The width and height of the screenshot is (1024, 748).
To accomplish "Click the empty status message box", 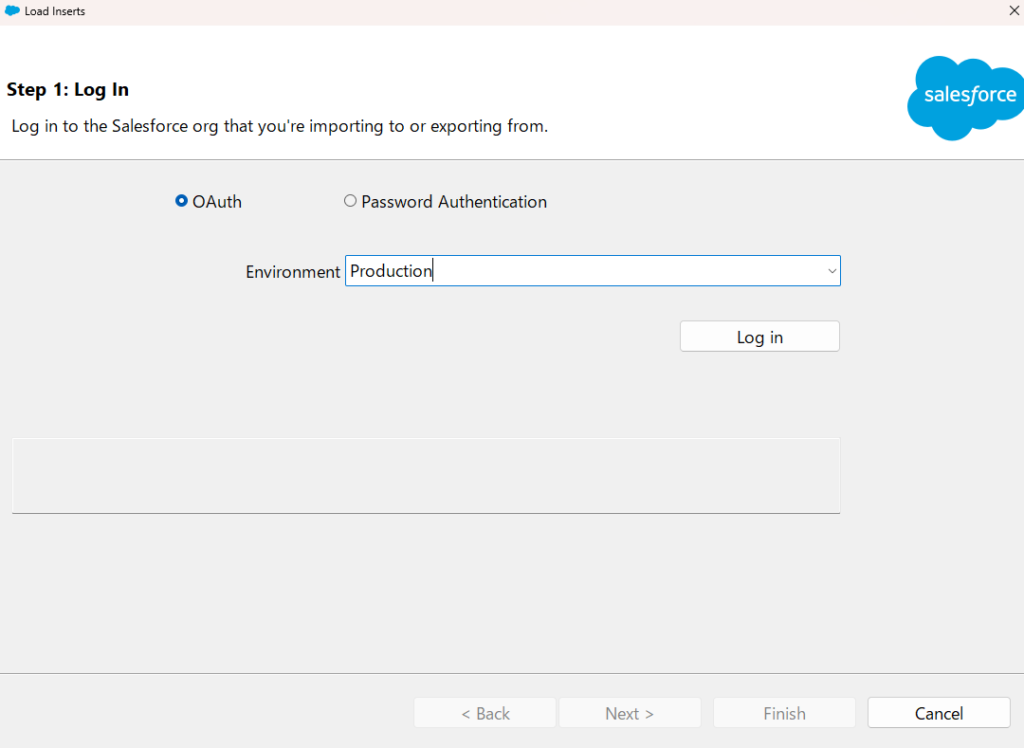I will point(425,475).
